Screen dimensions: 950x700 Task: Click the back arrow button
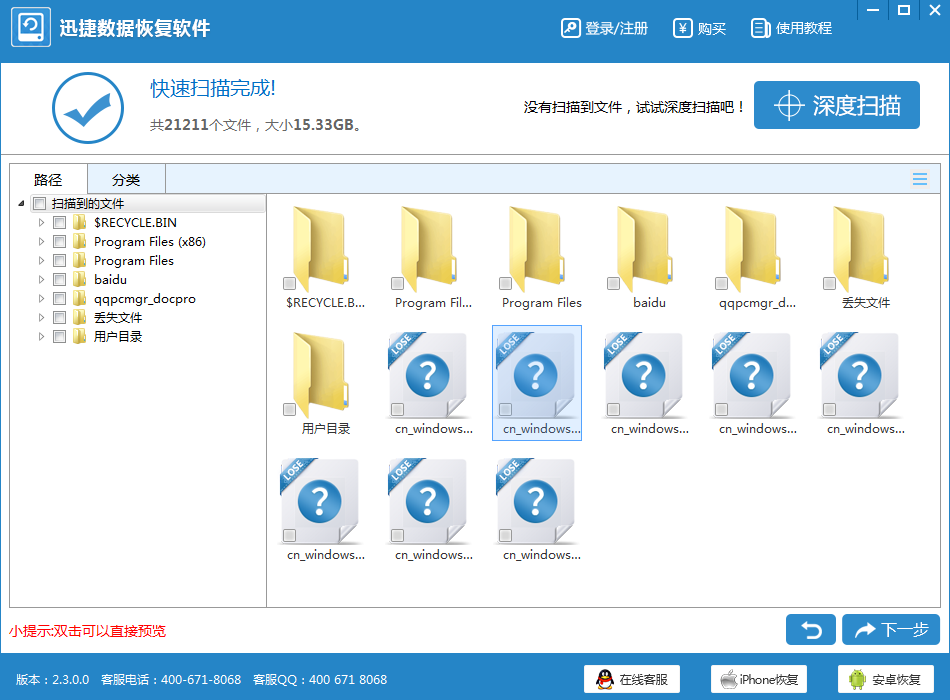(x=811, y=629)
